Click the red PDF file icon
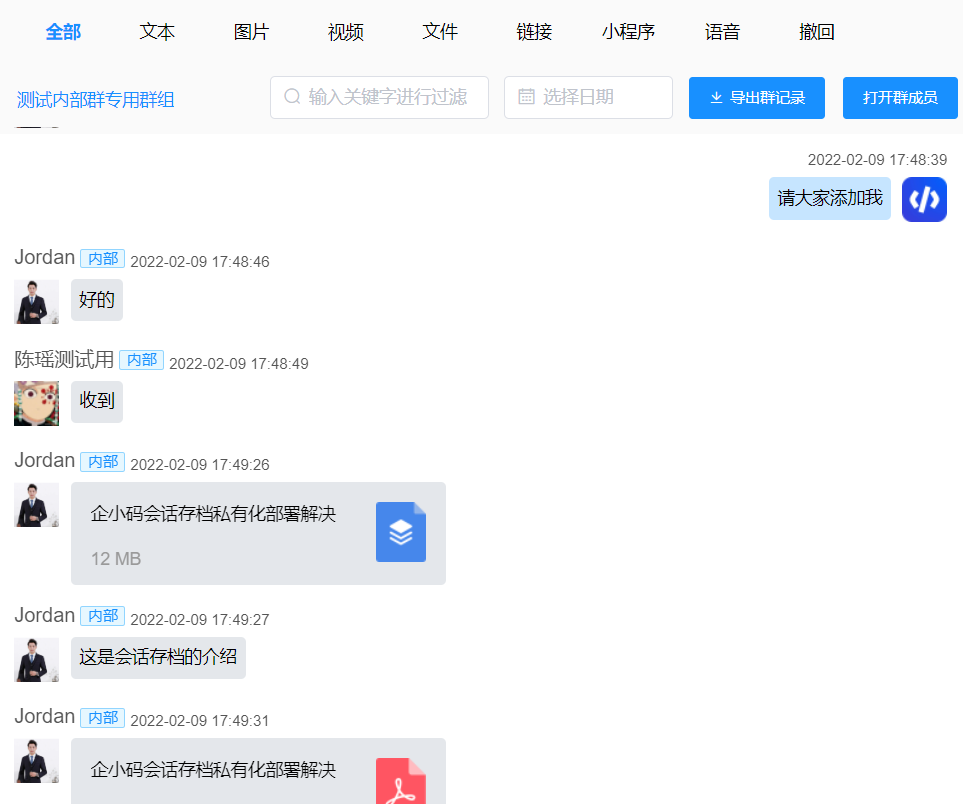This screenshot has height=804, width=963. [x=401, y=781]
